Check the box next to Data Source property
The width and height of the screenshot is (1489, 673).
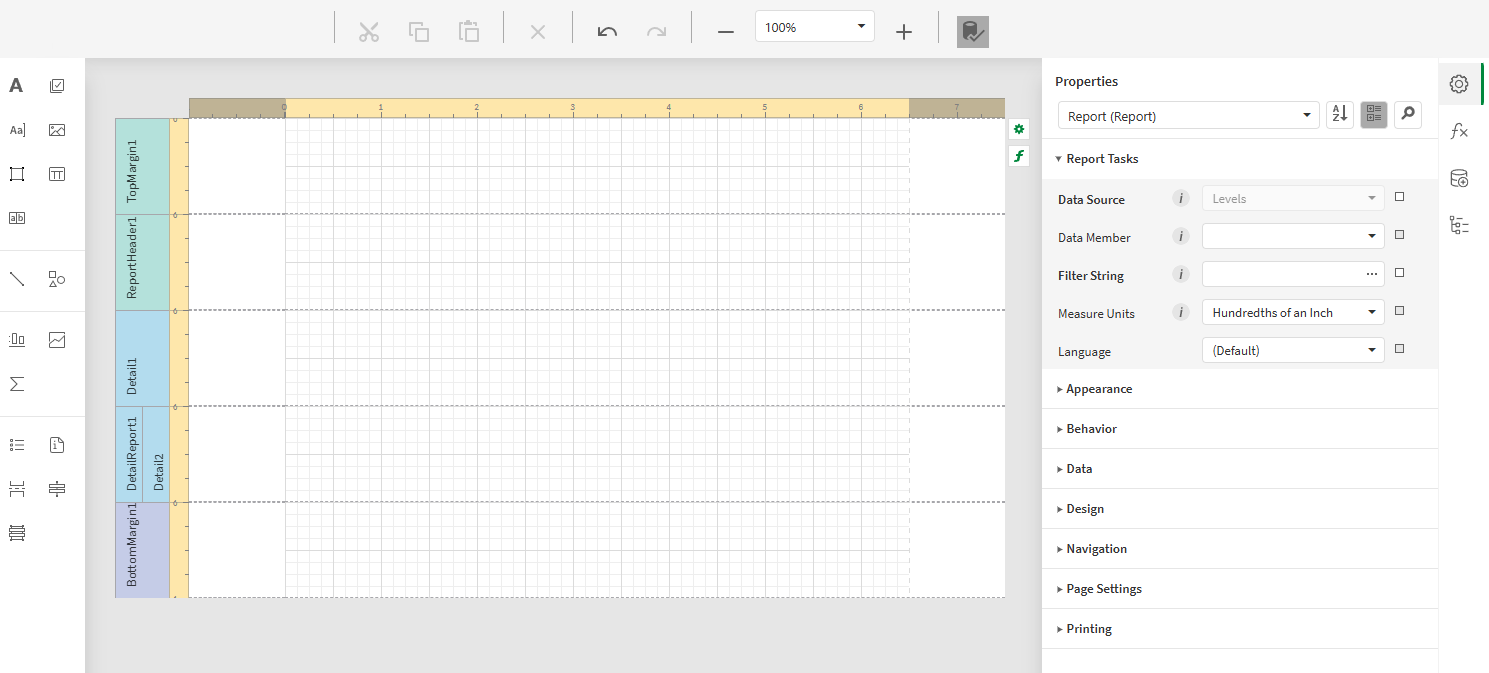[1400, 196]
